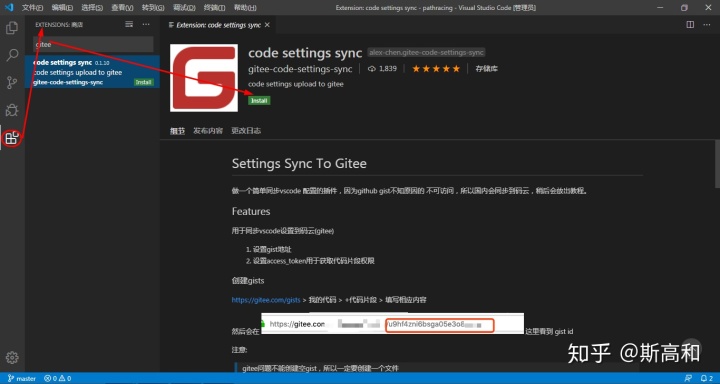Open the 编辑(E) menu
Image resolution: width=720 pixels, height=384 pixels.
tap(62, 8)
